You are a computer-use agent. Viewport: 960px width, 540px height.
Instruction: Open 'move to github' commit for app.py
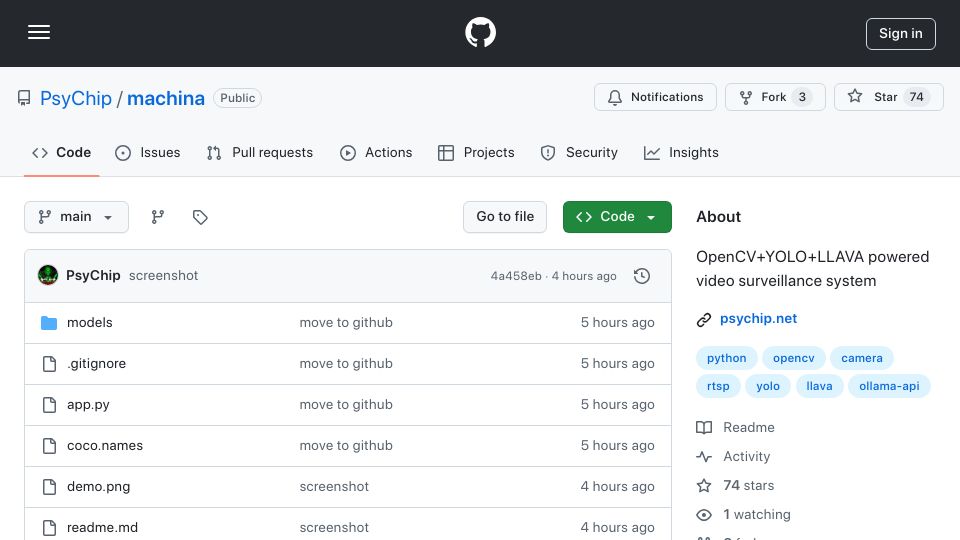pyautogui.click(x=346, y=405)
